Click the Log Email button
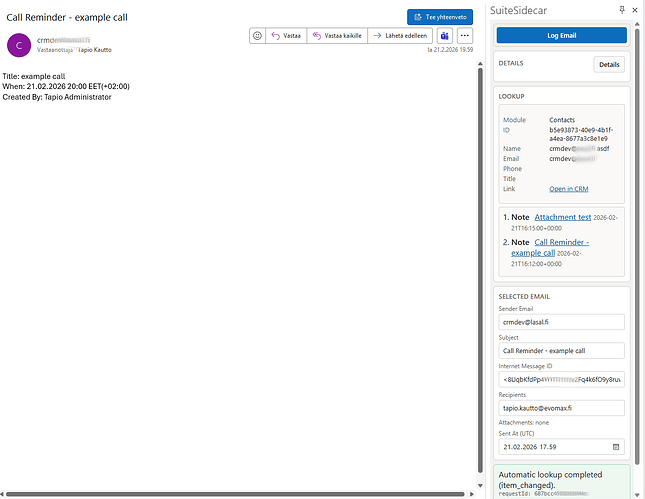This screenshot has height=499, width=645. [561, 35]
